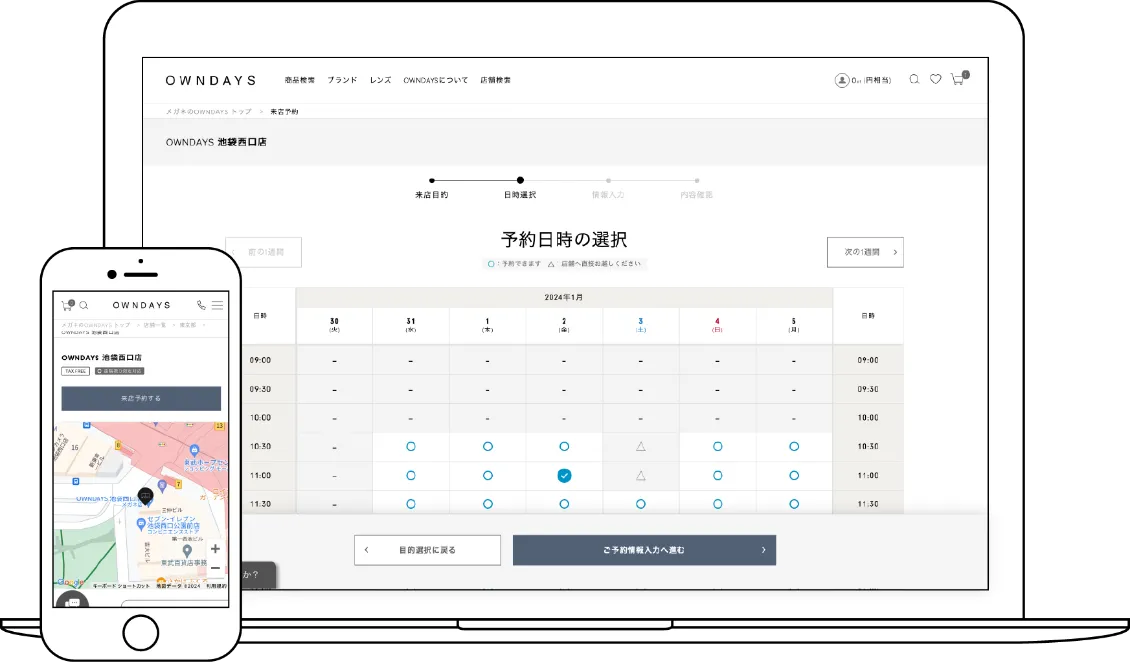Screen dimensions: 1130x662
Task: Open the レンズ menu item
Action: coord(380,80)
